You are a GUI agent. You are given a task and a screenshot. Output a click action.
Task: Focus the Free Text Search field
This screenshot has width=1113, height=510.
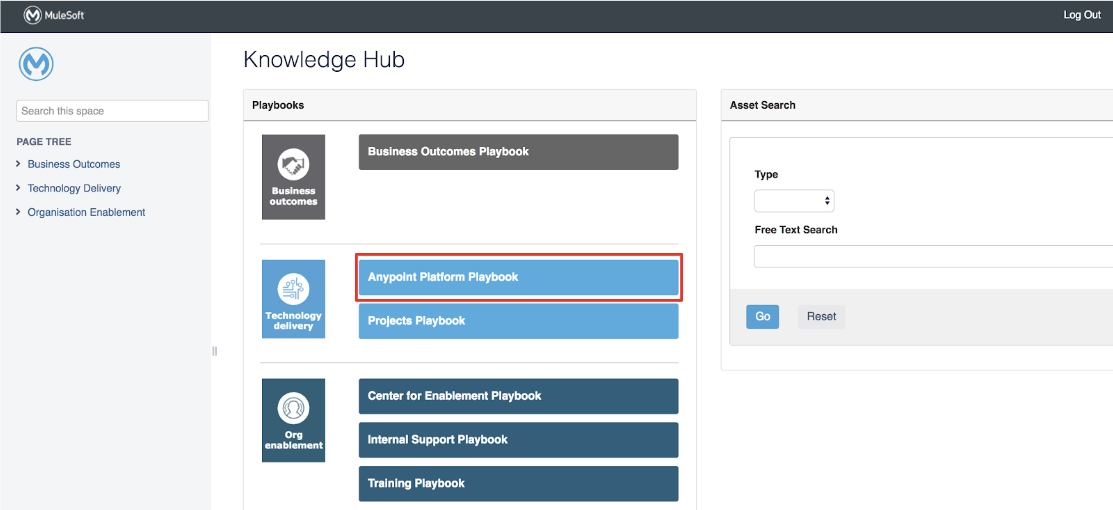click(x=933, y=256)
